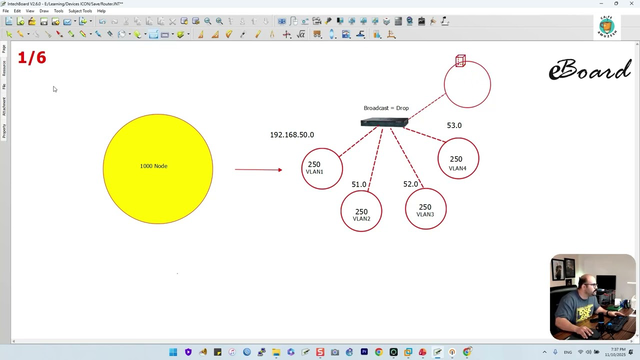The image size is (640, 360).
Task: Click the flashlight spotlight tool
Action: (328, 21)
